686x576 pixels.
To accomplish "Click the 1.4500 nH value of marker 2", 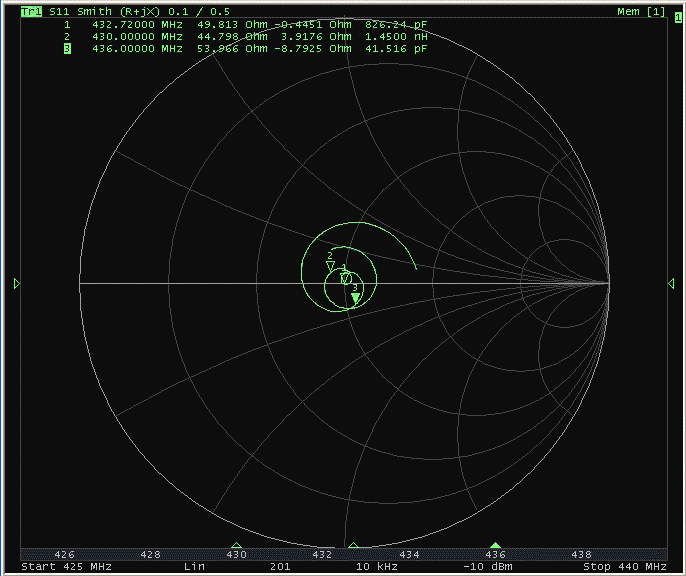I will tap(396, 37).
